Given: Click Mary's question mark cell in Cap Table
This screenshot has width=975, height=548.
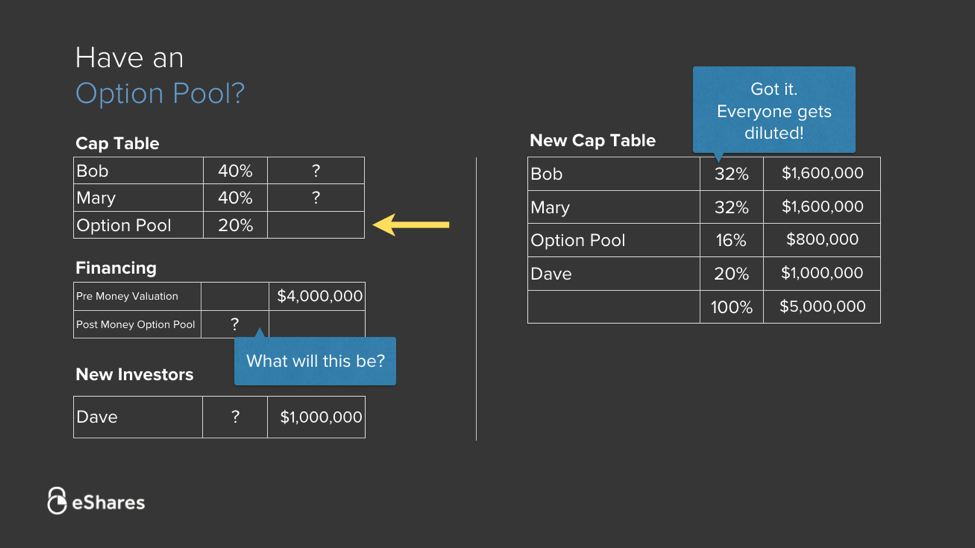Looking at the screenshot, I should (x=316, y=198).
